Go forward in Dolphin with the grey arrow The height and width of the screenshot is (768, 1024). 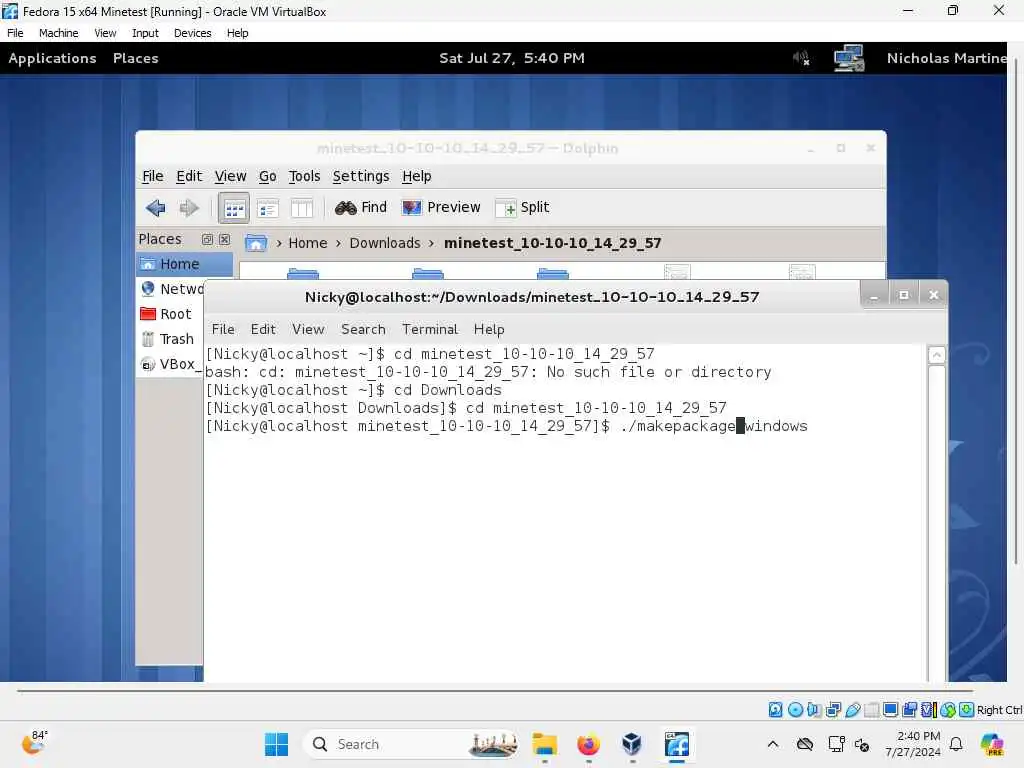tap(189, 208)
